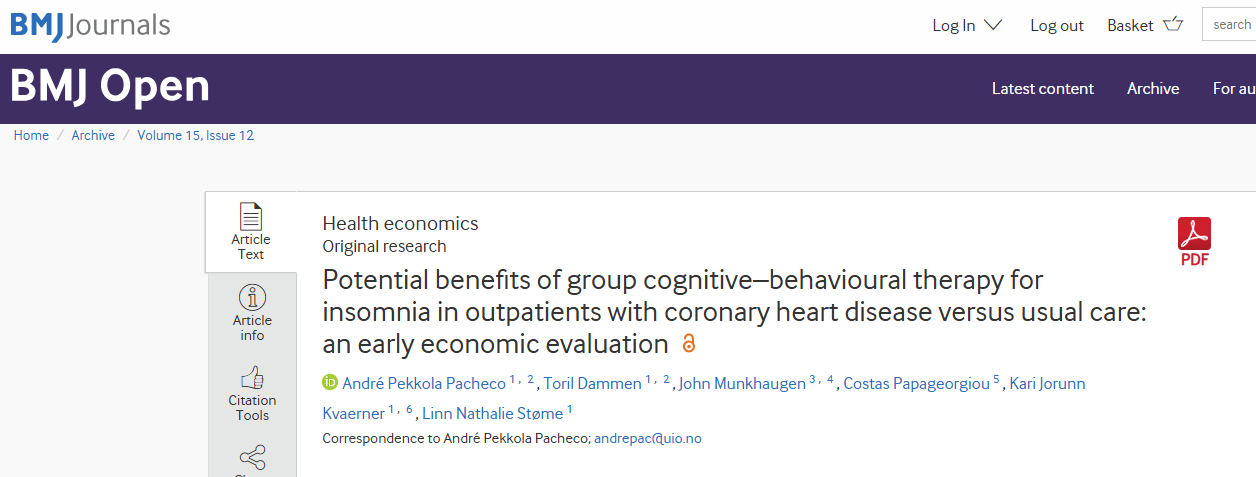The image size is (1256, 477).
Task: Open Citation Tools panel
Action: [252, 392]
